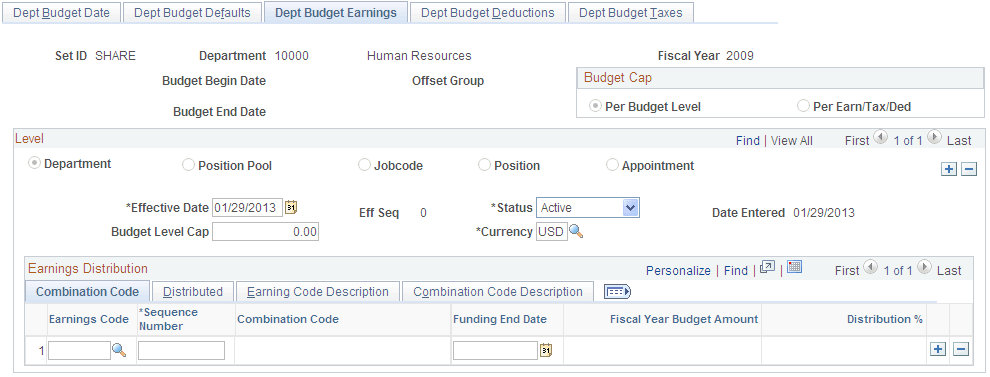Screen dimensions: 990x377
Task: Download Earnings Distribution grid to spreadsheet icon
Action: (795, 266)
